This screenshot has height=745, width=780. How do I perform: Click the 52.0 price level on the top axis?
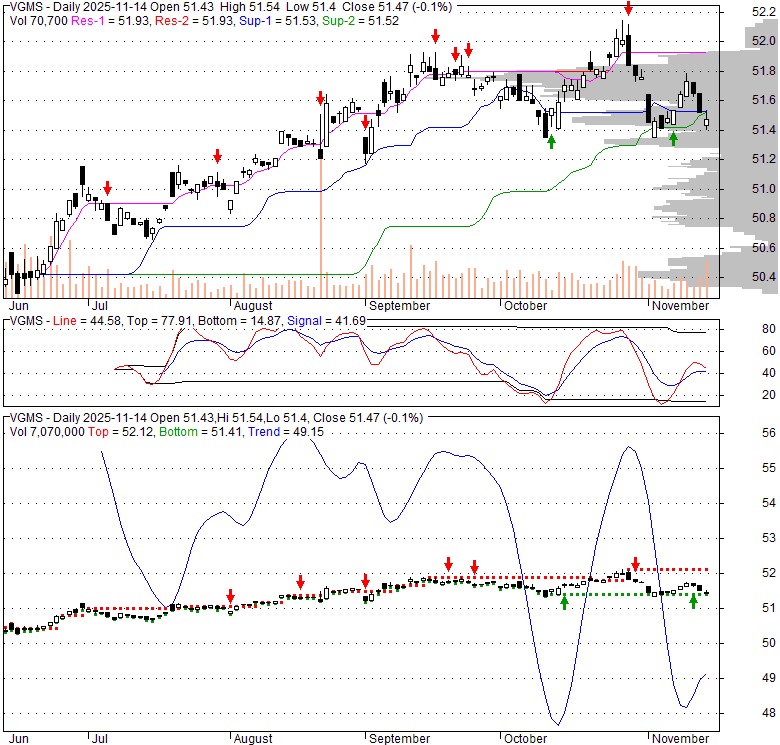[x=764, y=41]
